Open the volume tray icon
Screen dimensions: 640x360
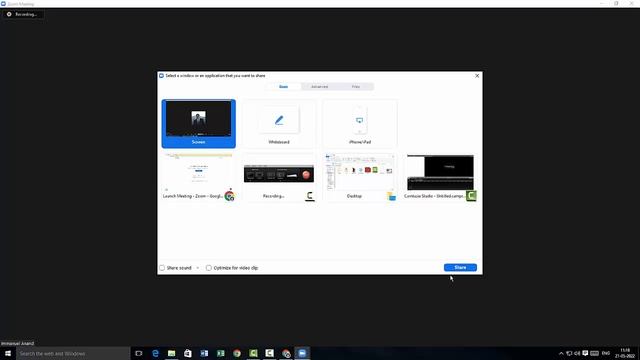(577, 353)
